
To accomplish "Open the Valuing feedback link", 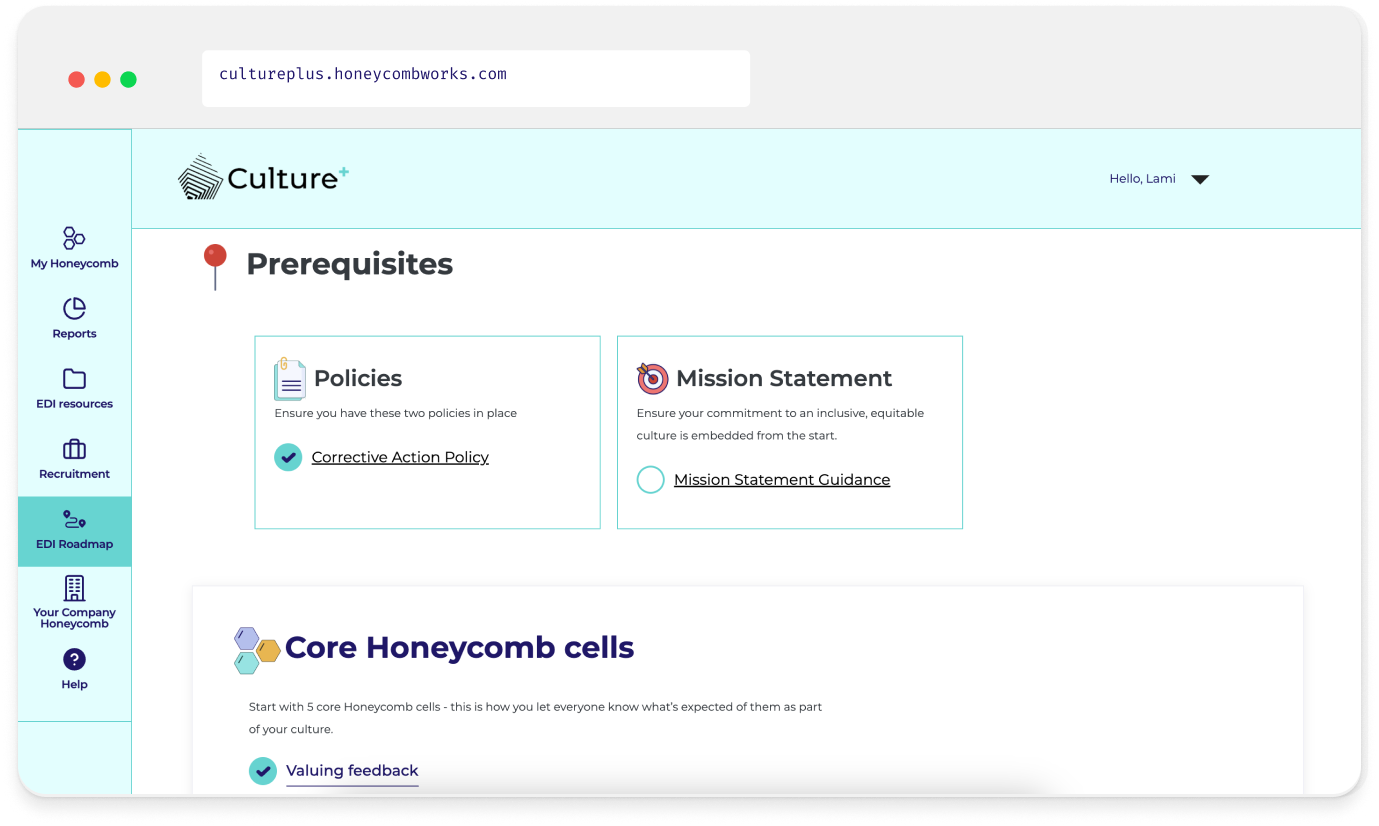I will [x=352, y=771].
